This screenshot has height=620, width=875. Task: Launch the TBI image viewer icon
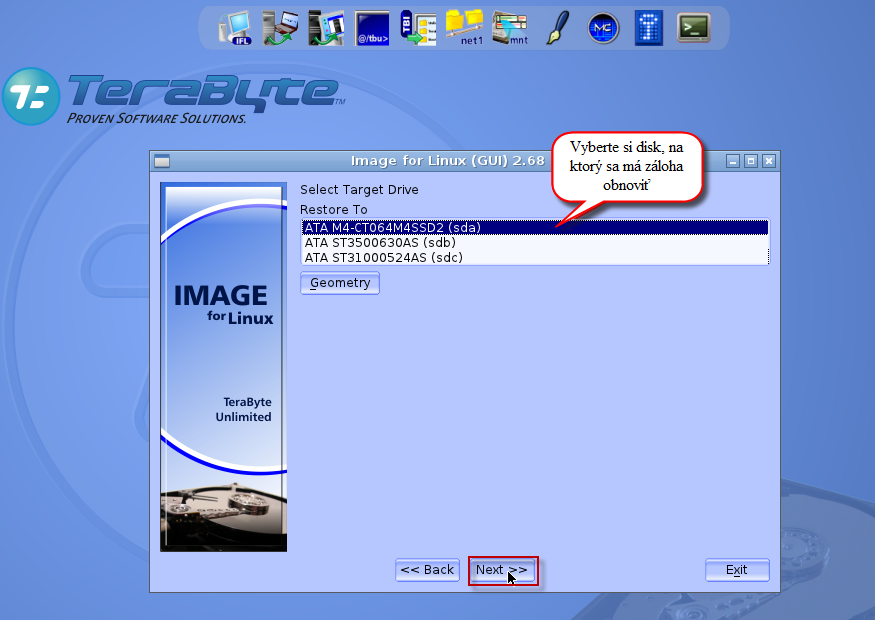(418, 28)
